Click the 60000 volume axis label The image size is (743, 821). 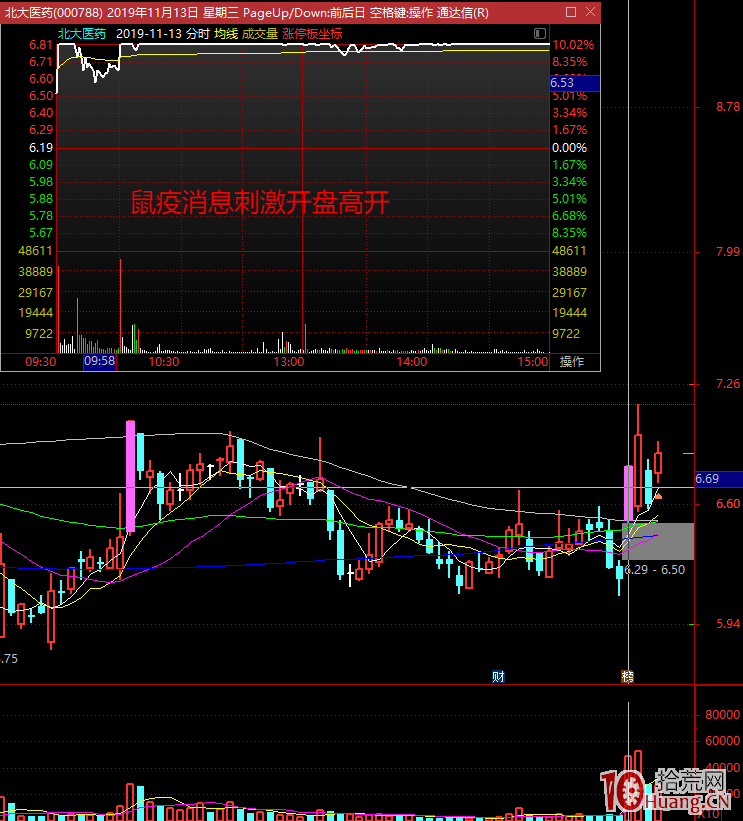click(723, 740)
